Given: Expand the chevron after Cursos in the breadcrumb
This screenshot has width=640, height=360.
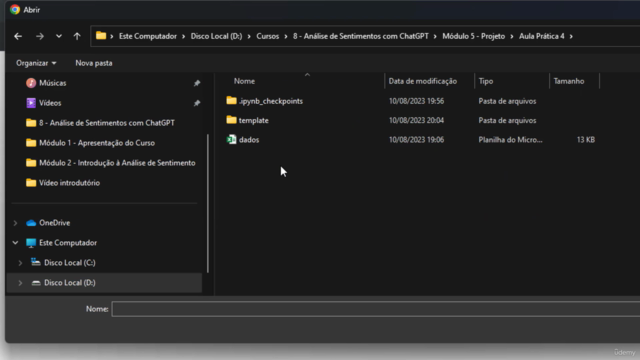Looking at the screenshot, I should coord(286,36).
